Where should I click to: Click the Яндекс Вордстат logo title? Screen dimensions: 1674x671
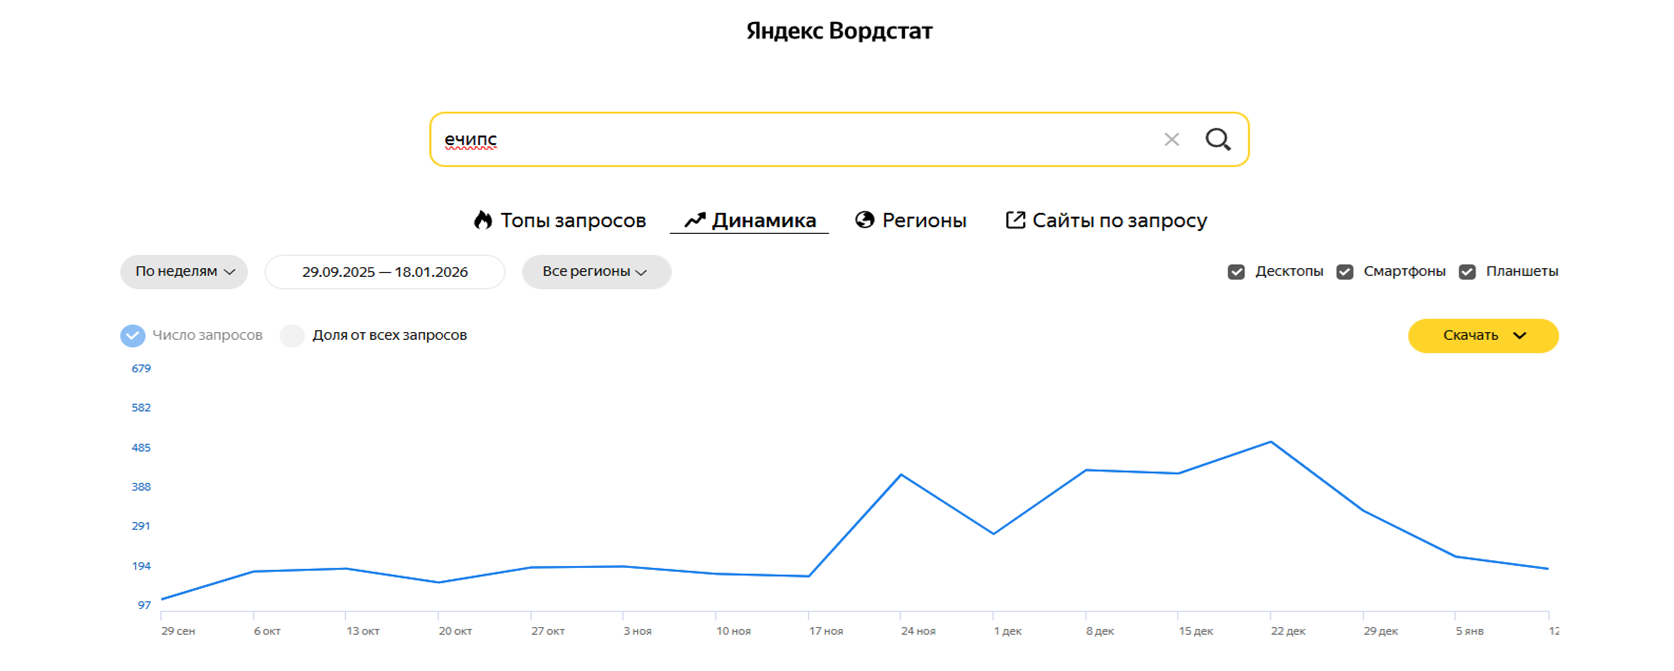(x=839, y=31)
